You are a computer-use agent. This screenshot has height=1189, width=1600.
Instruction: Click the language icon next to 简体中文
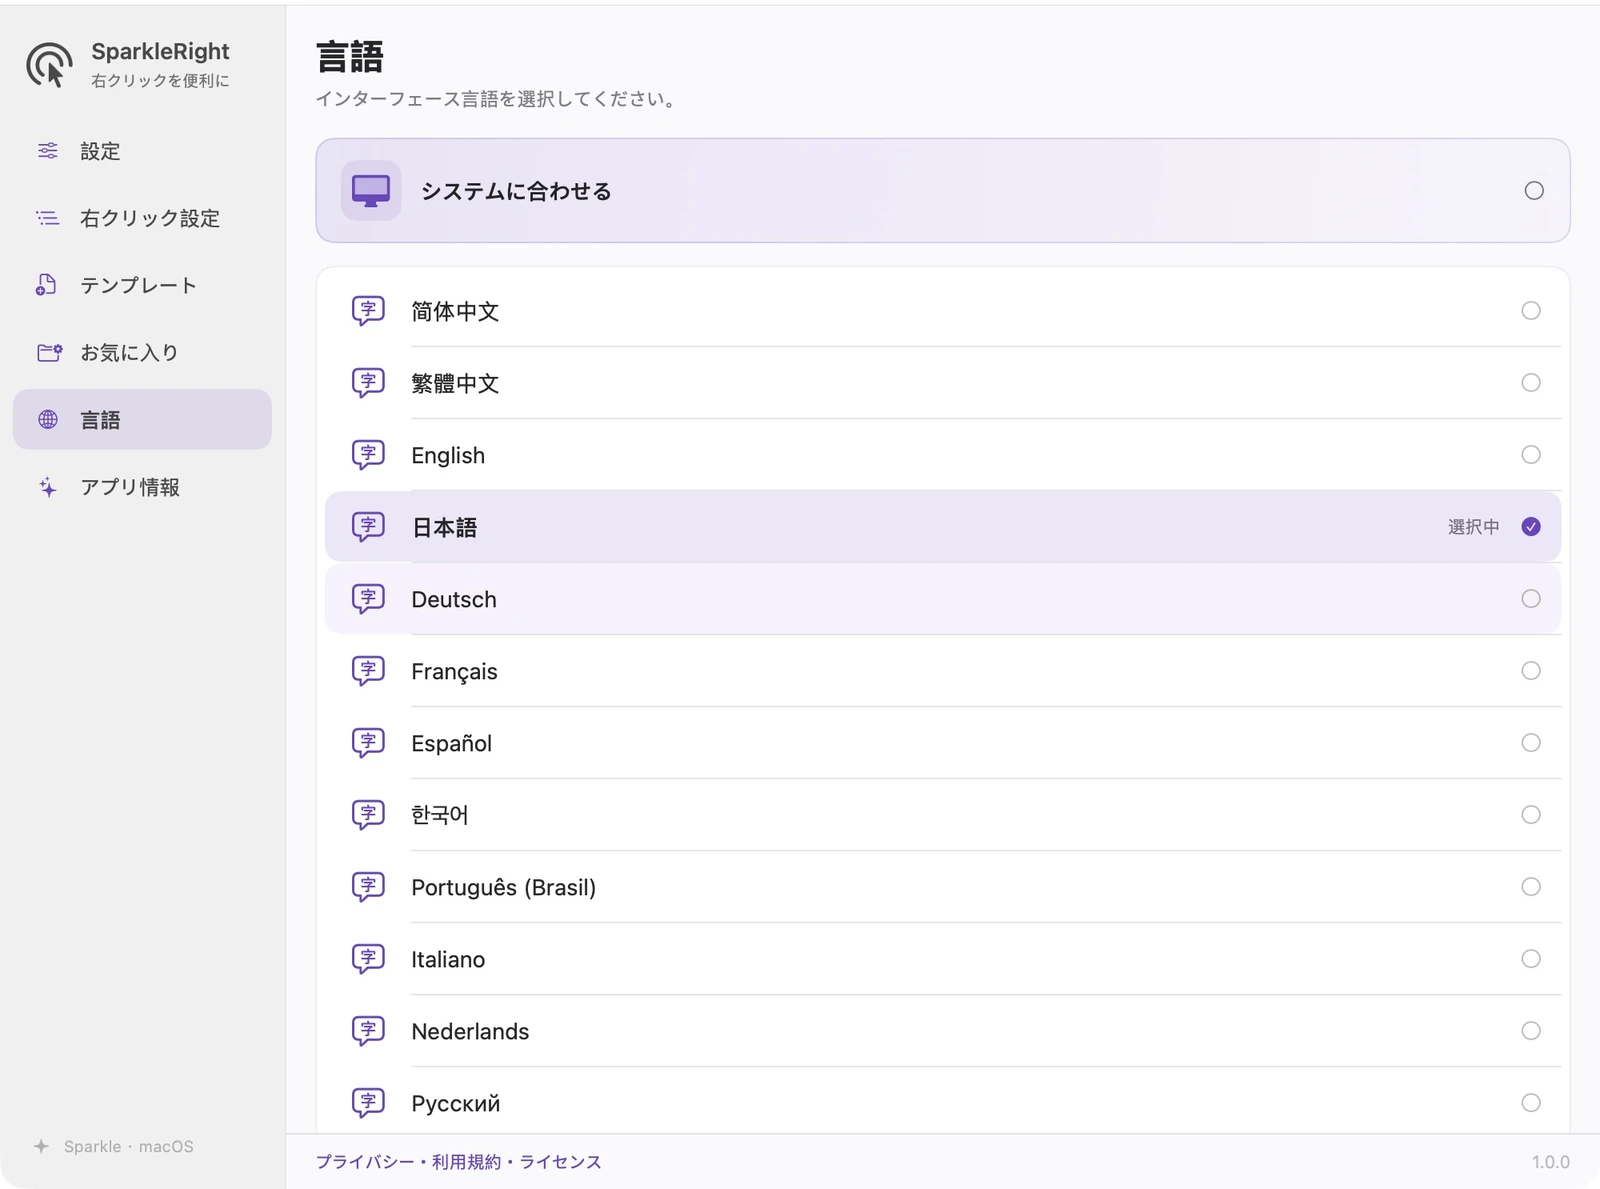pyautogui.click(x=368, y=311)
